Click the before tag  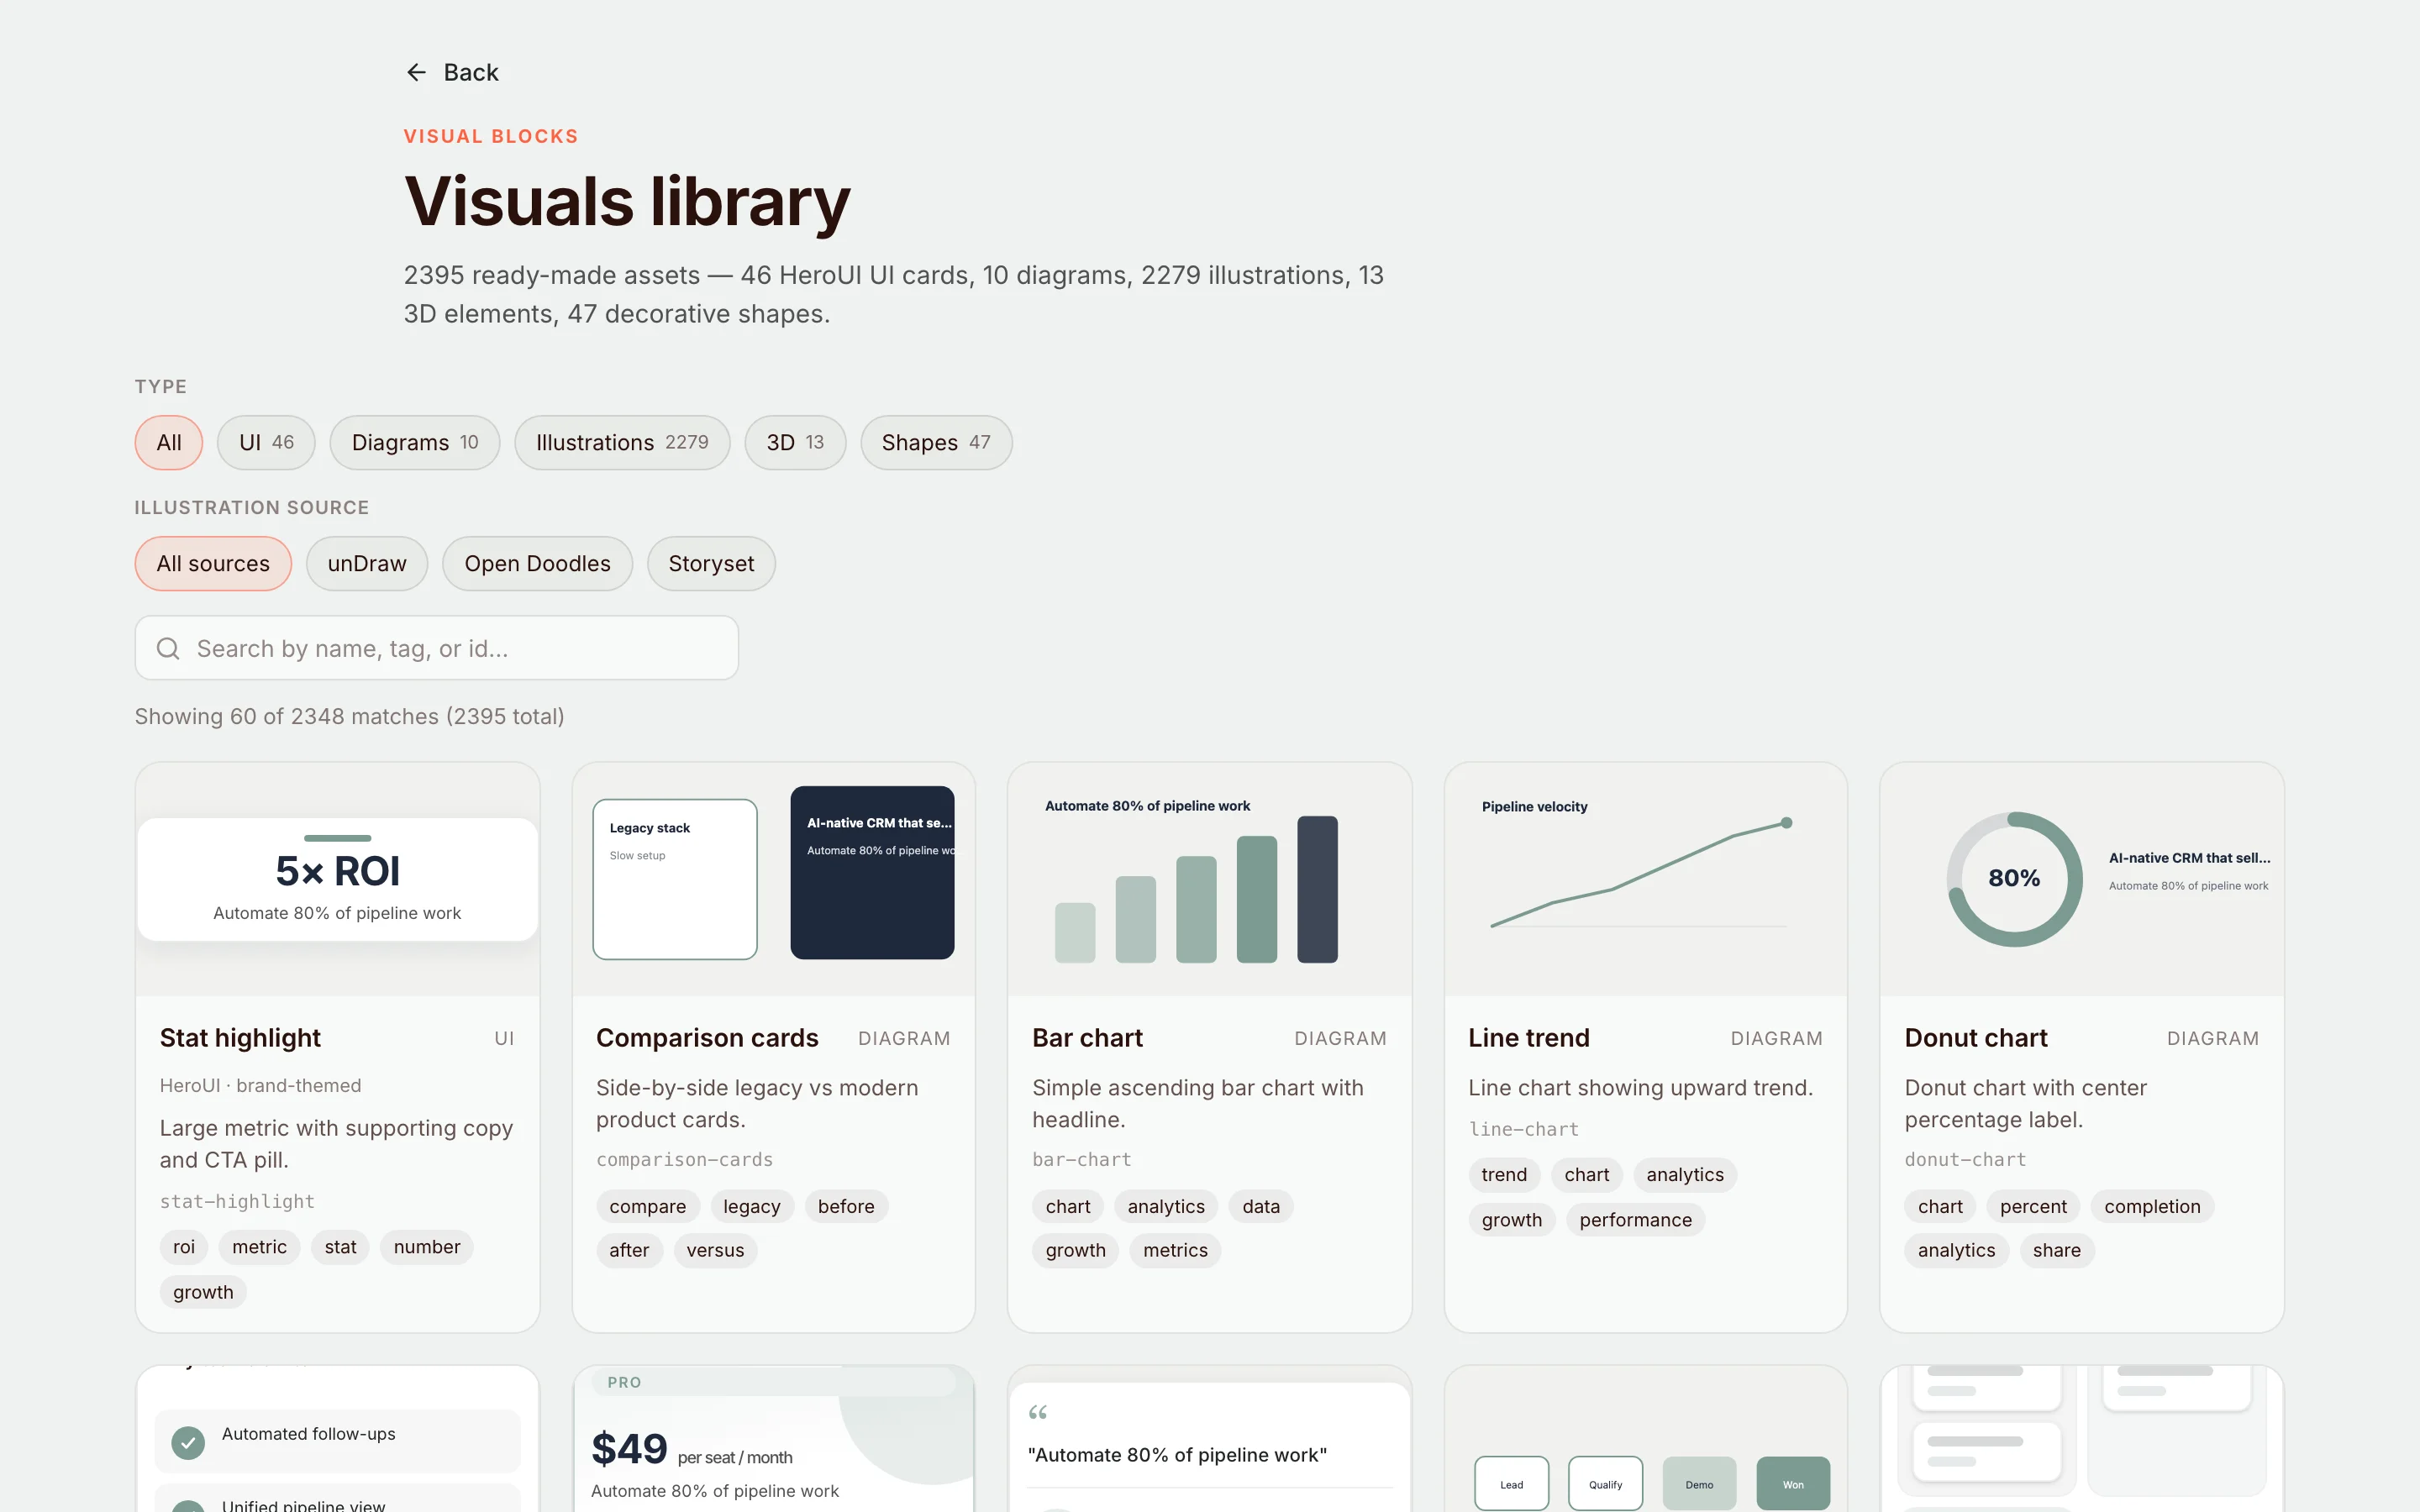pyautogui.click(x=846, y=1206)
